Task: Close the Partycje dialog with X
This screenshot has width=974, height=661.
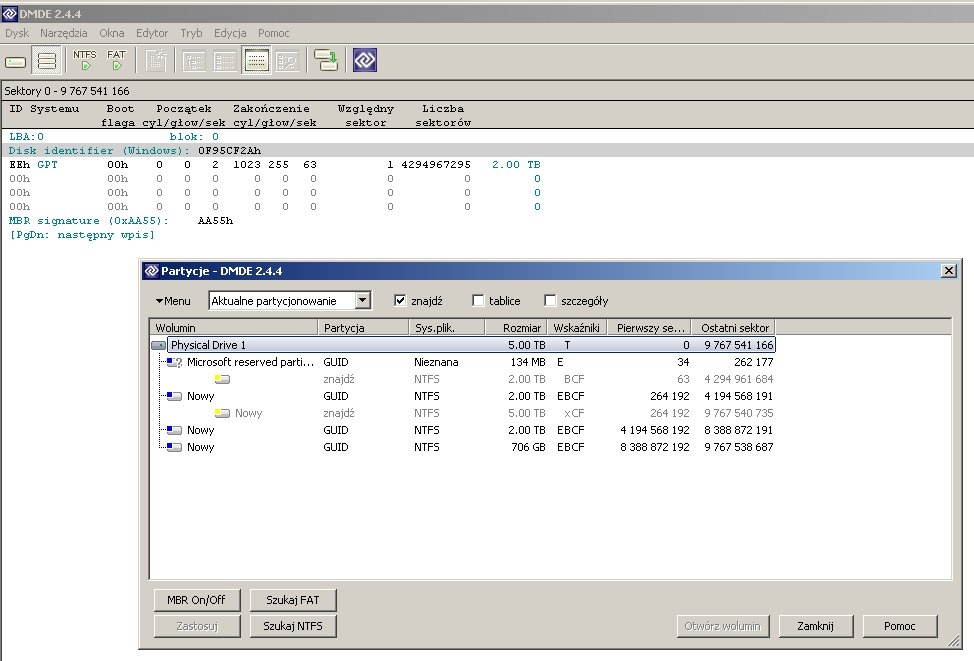Action: click(x=948, y=271)
